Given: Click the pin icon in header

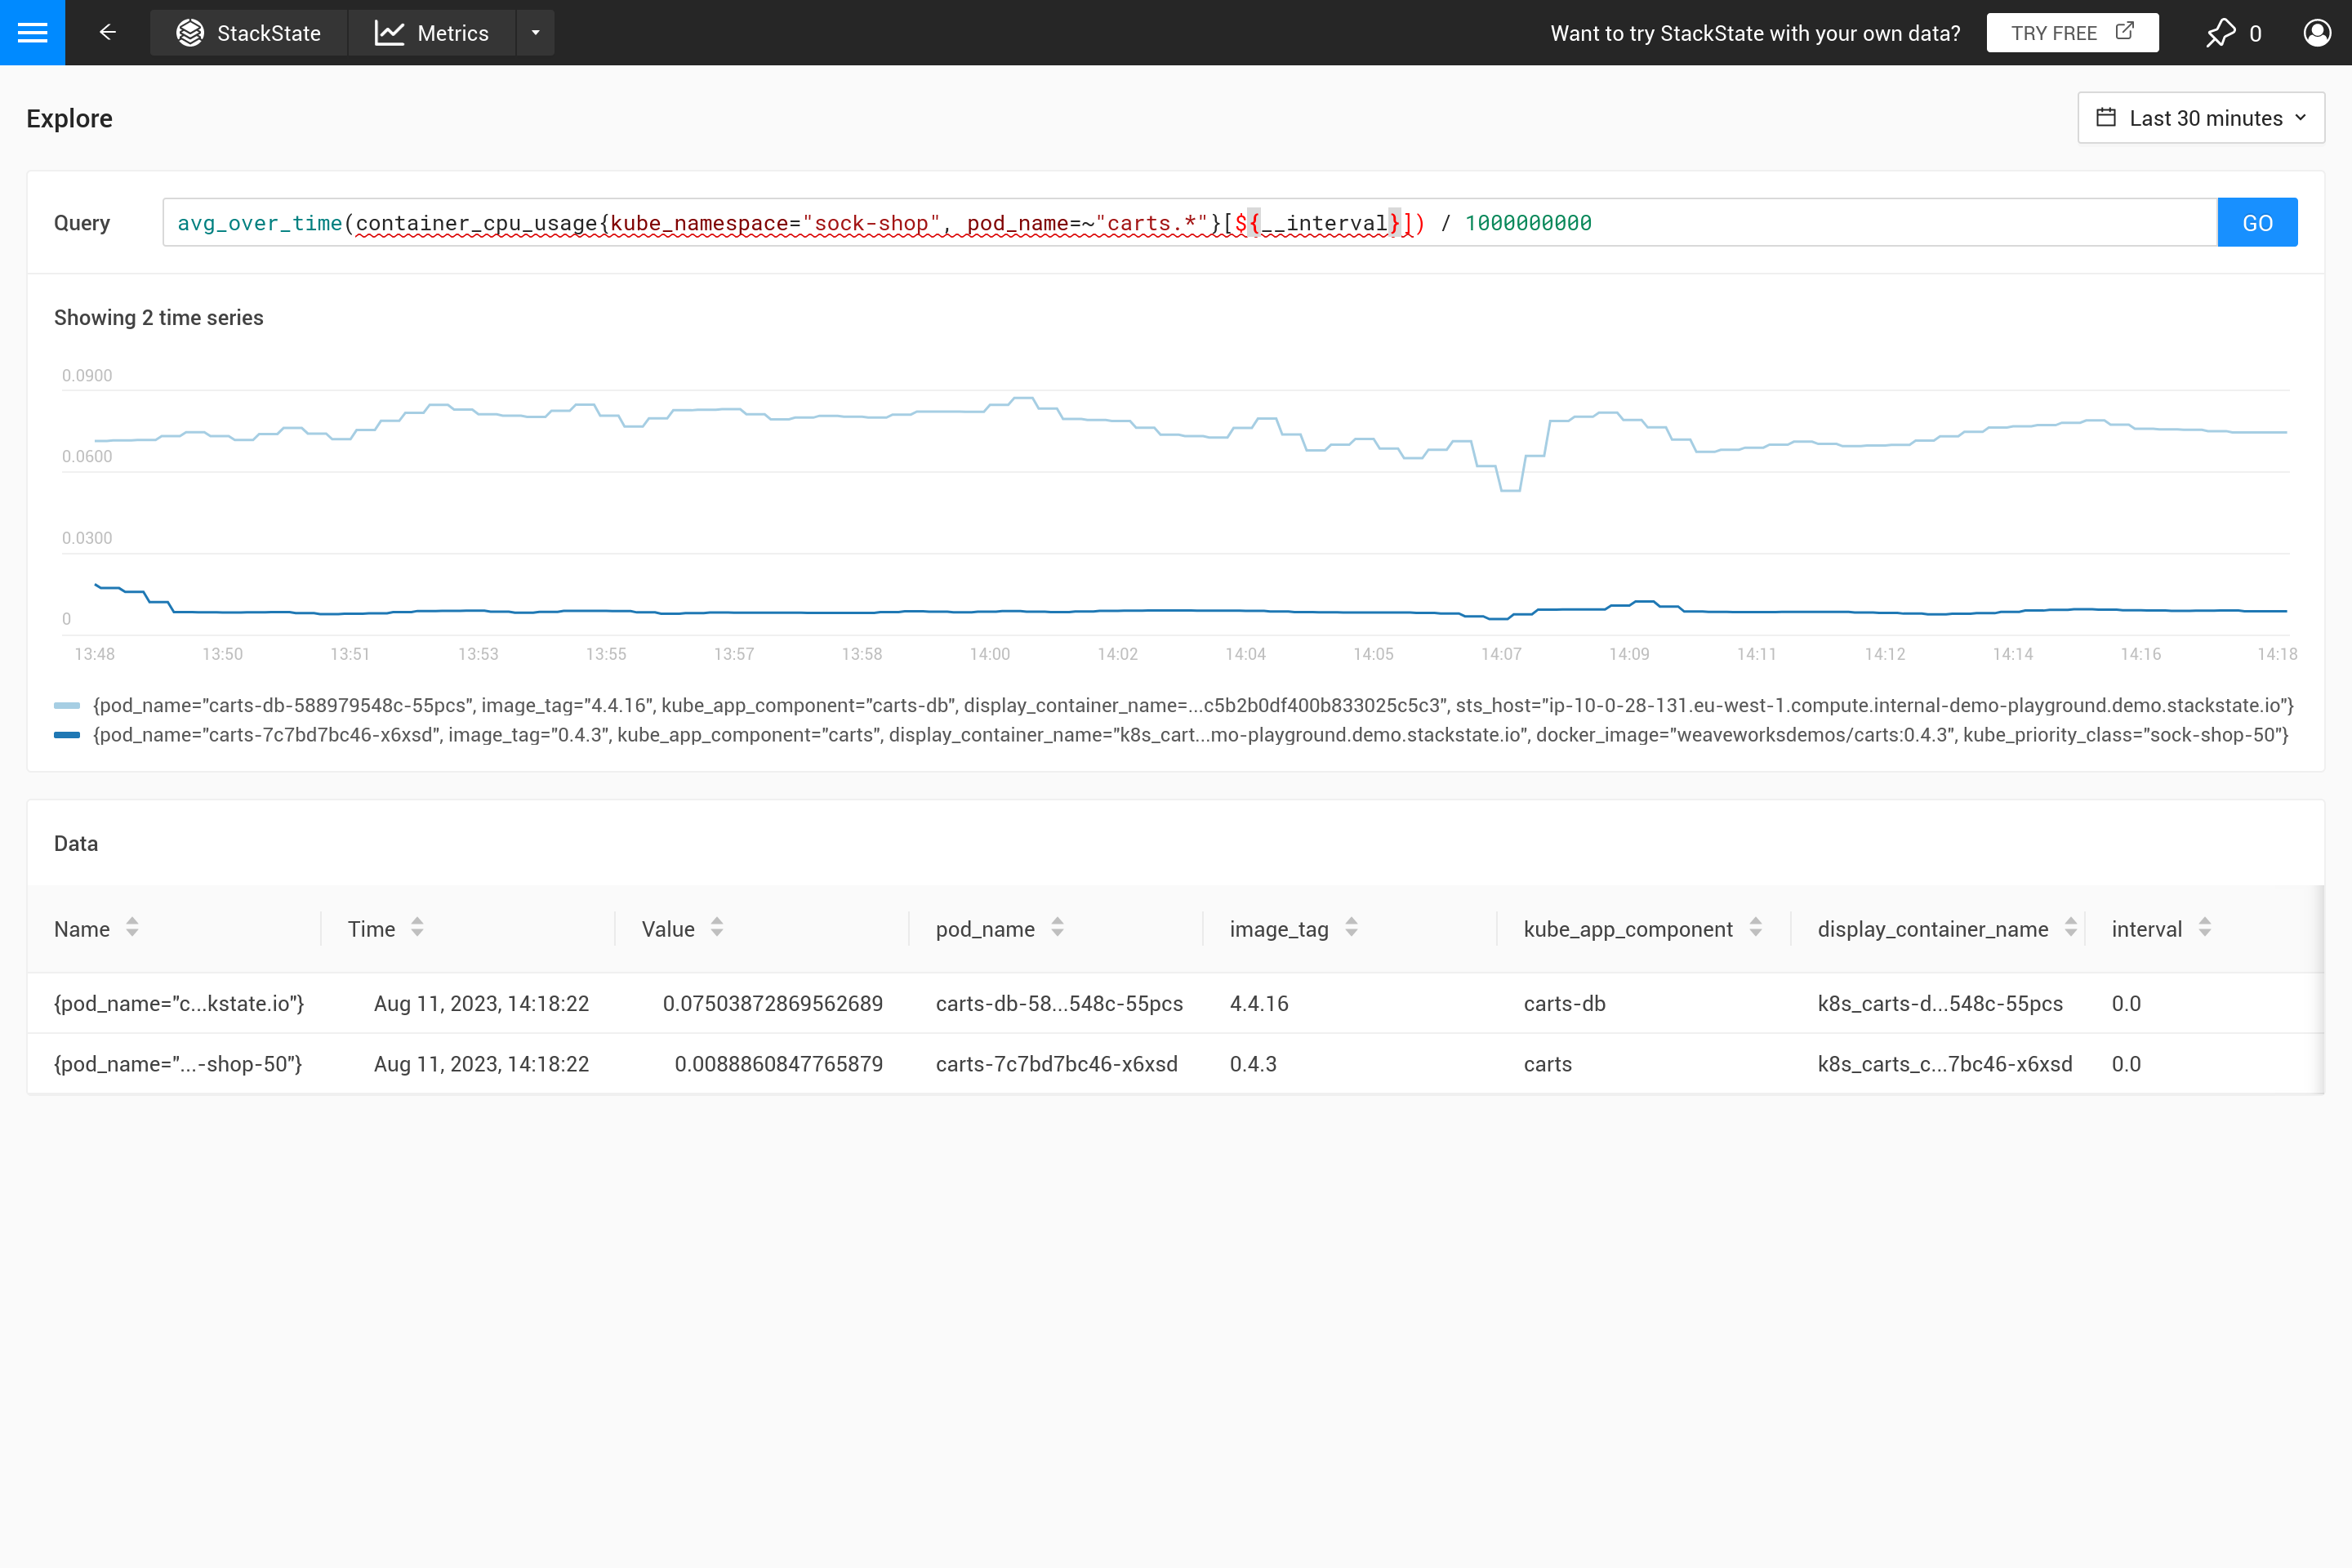Looking at the screenshot, I should pyautogui.click(x=2220, y=33).
